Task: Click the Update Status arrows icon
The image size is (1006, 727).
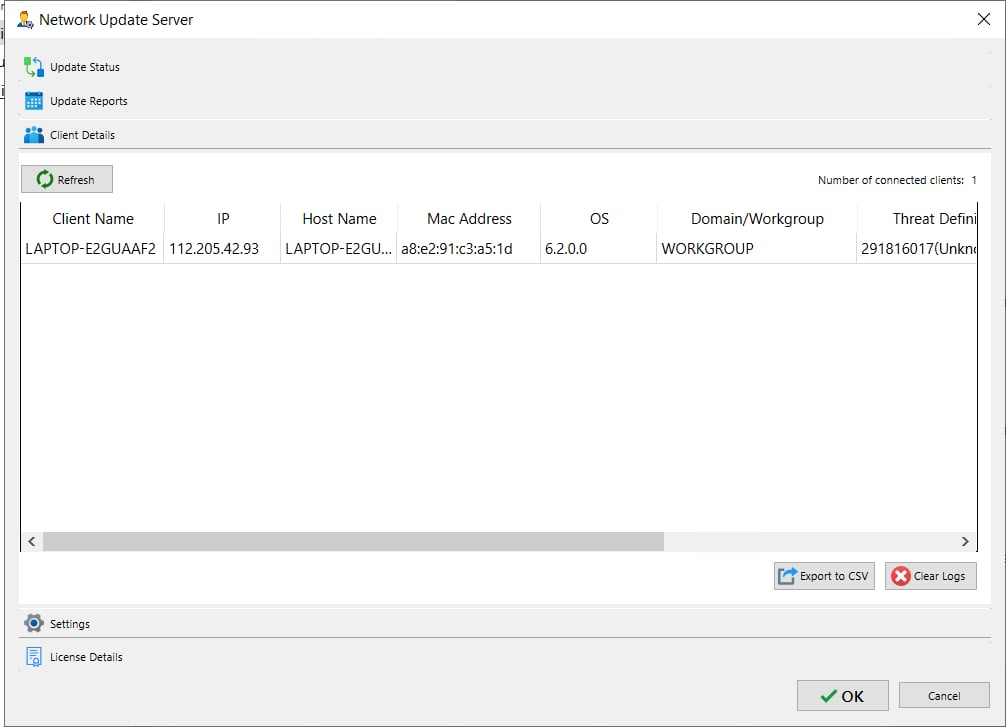Action: (x=34, y=67)
